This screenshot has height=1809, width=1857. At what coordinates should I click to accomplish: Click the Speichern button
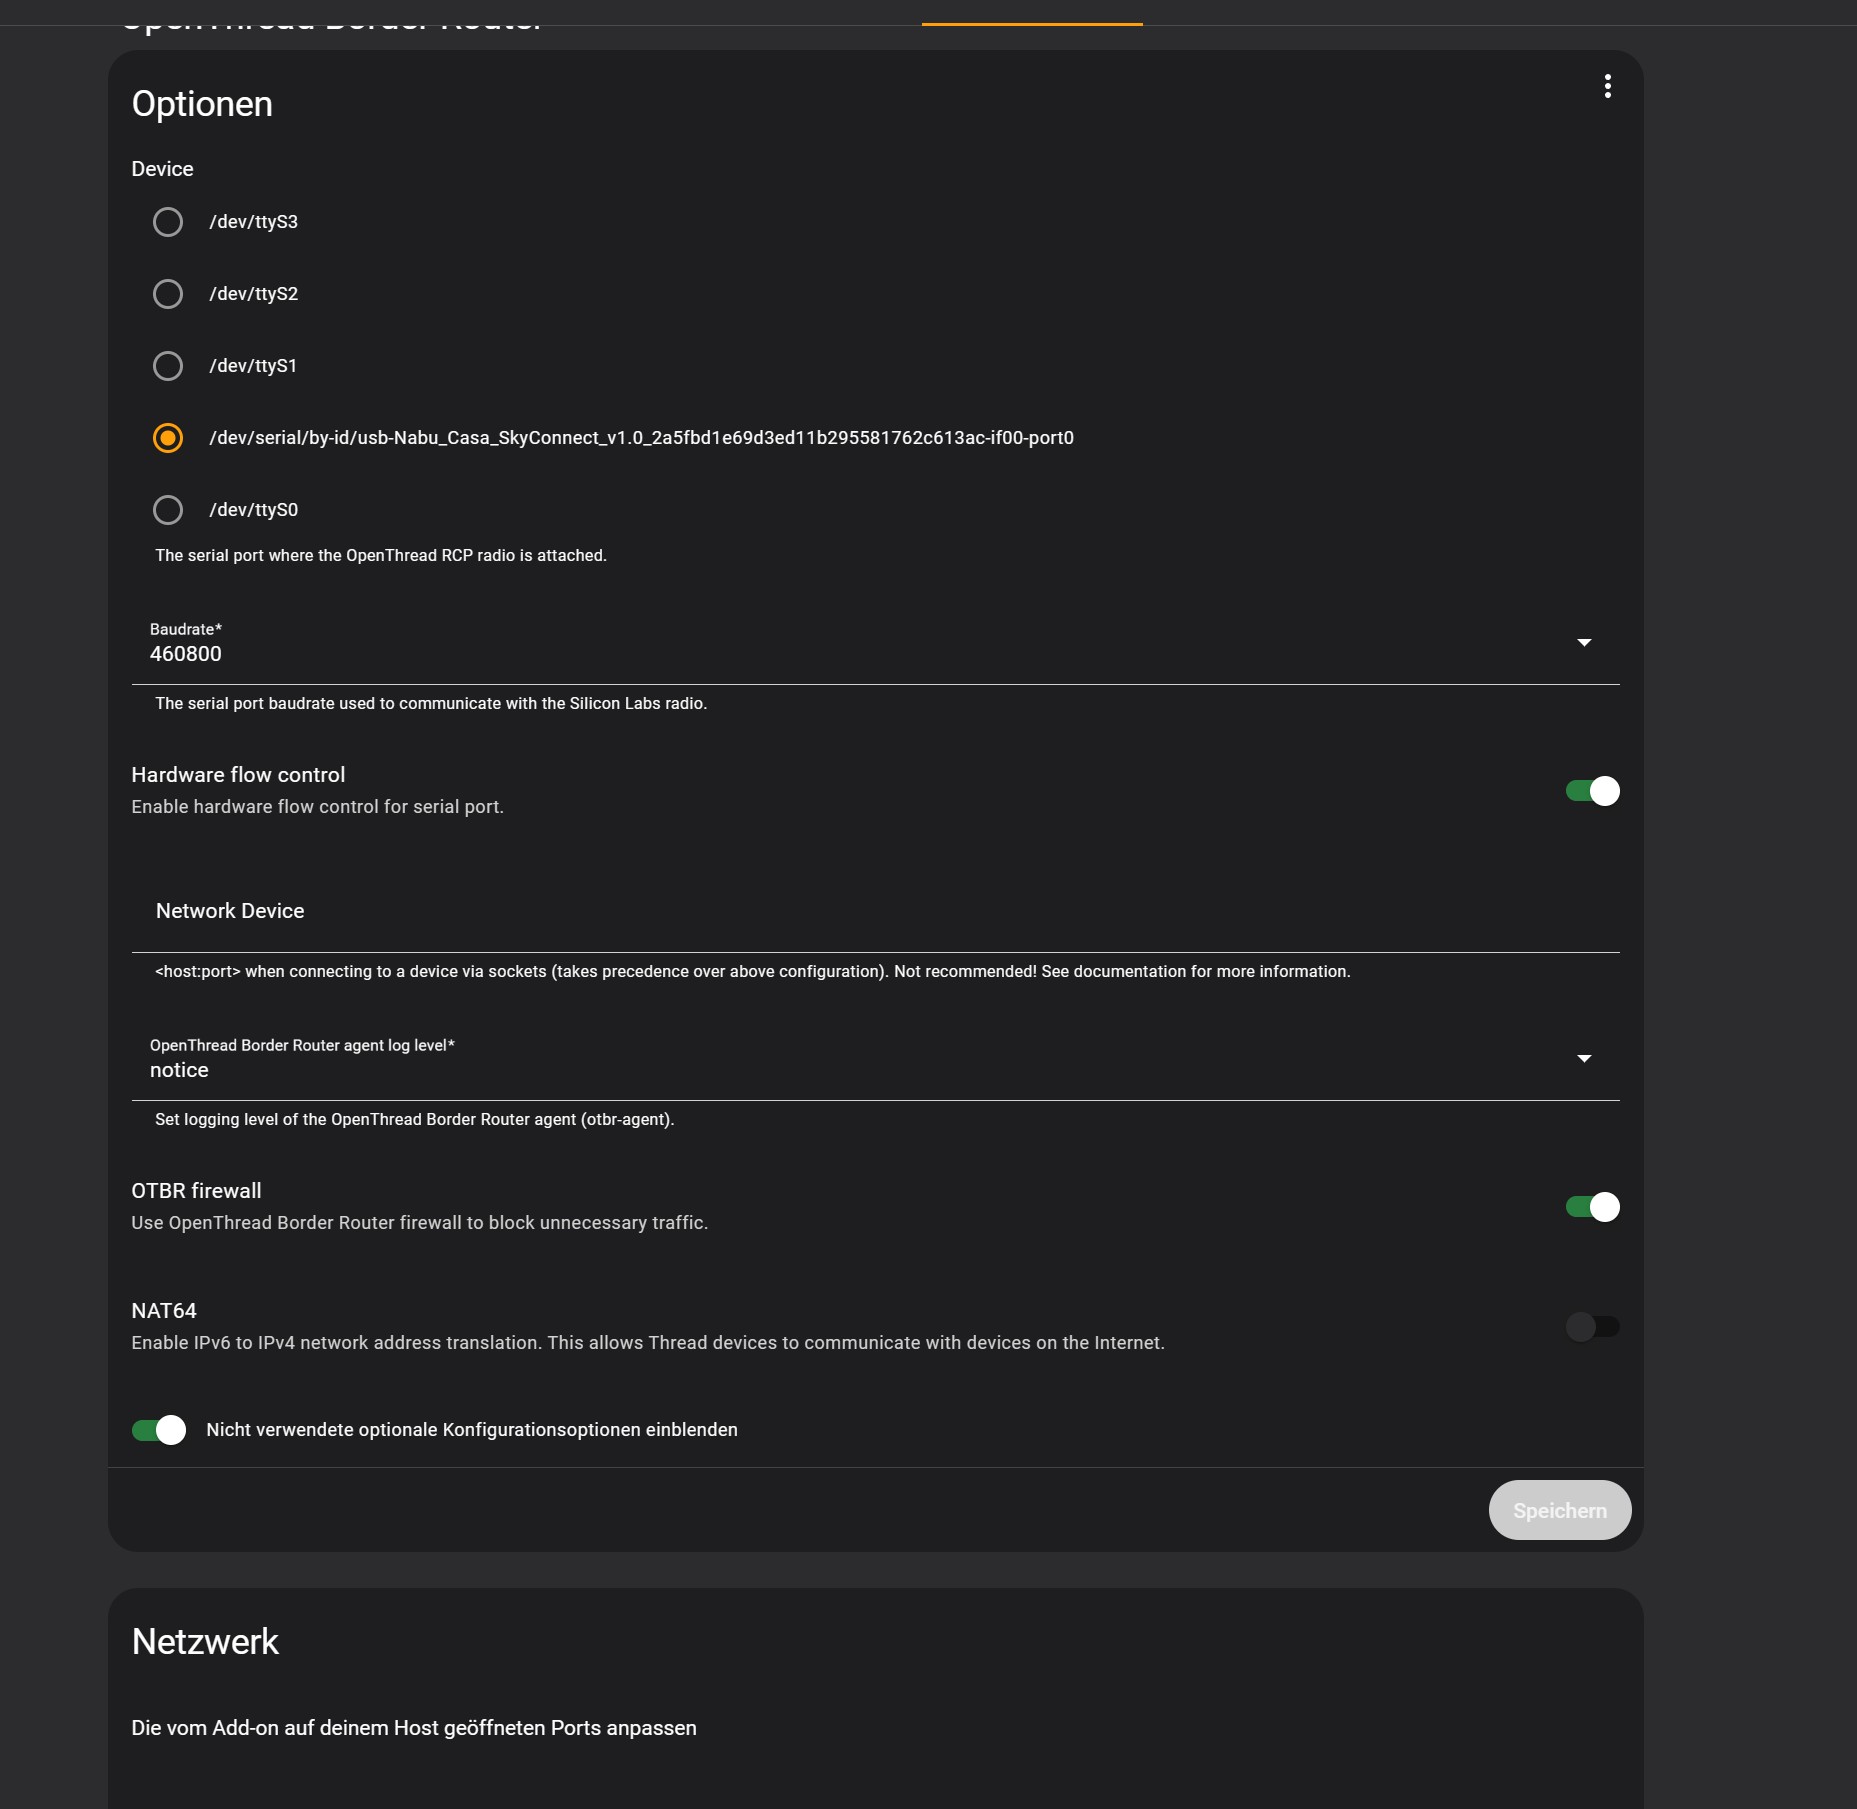1559,1510
